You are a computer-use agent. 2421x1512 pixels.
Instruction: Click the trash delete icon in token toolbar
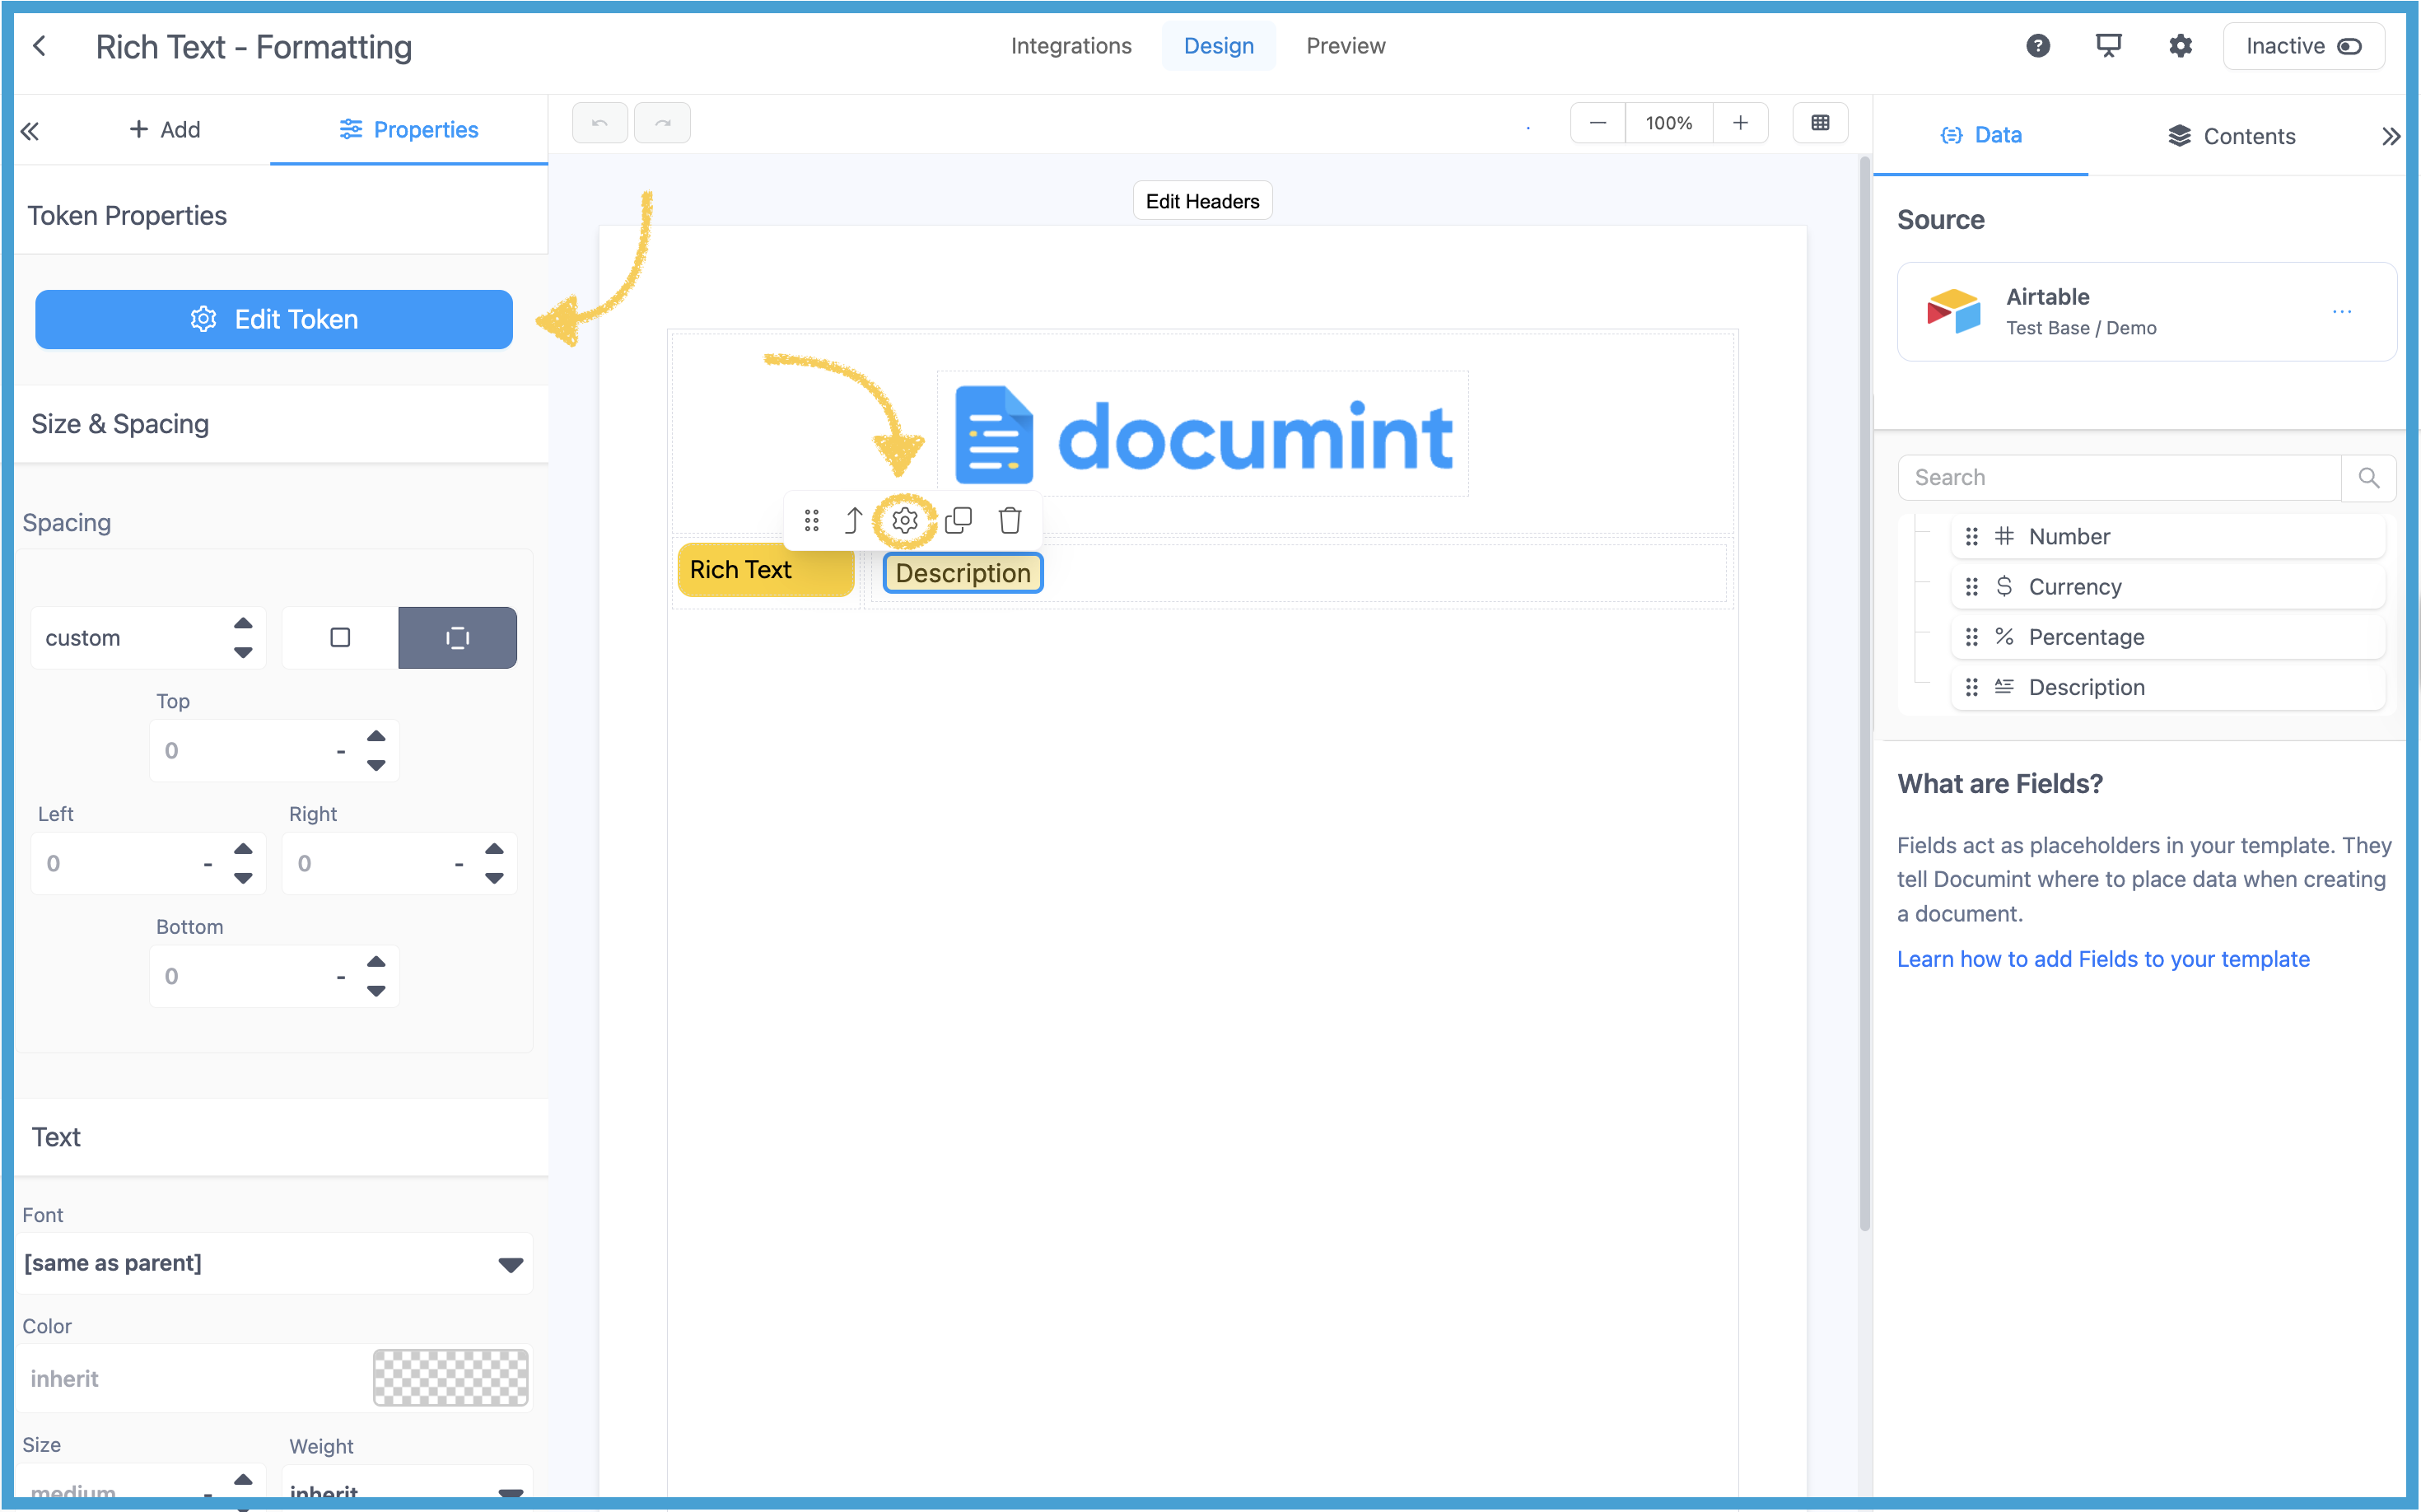(x=1010, y=520)
